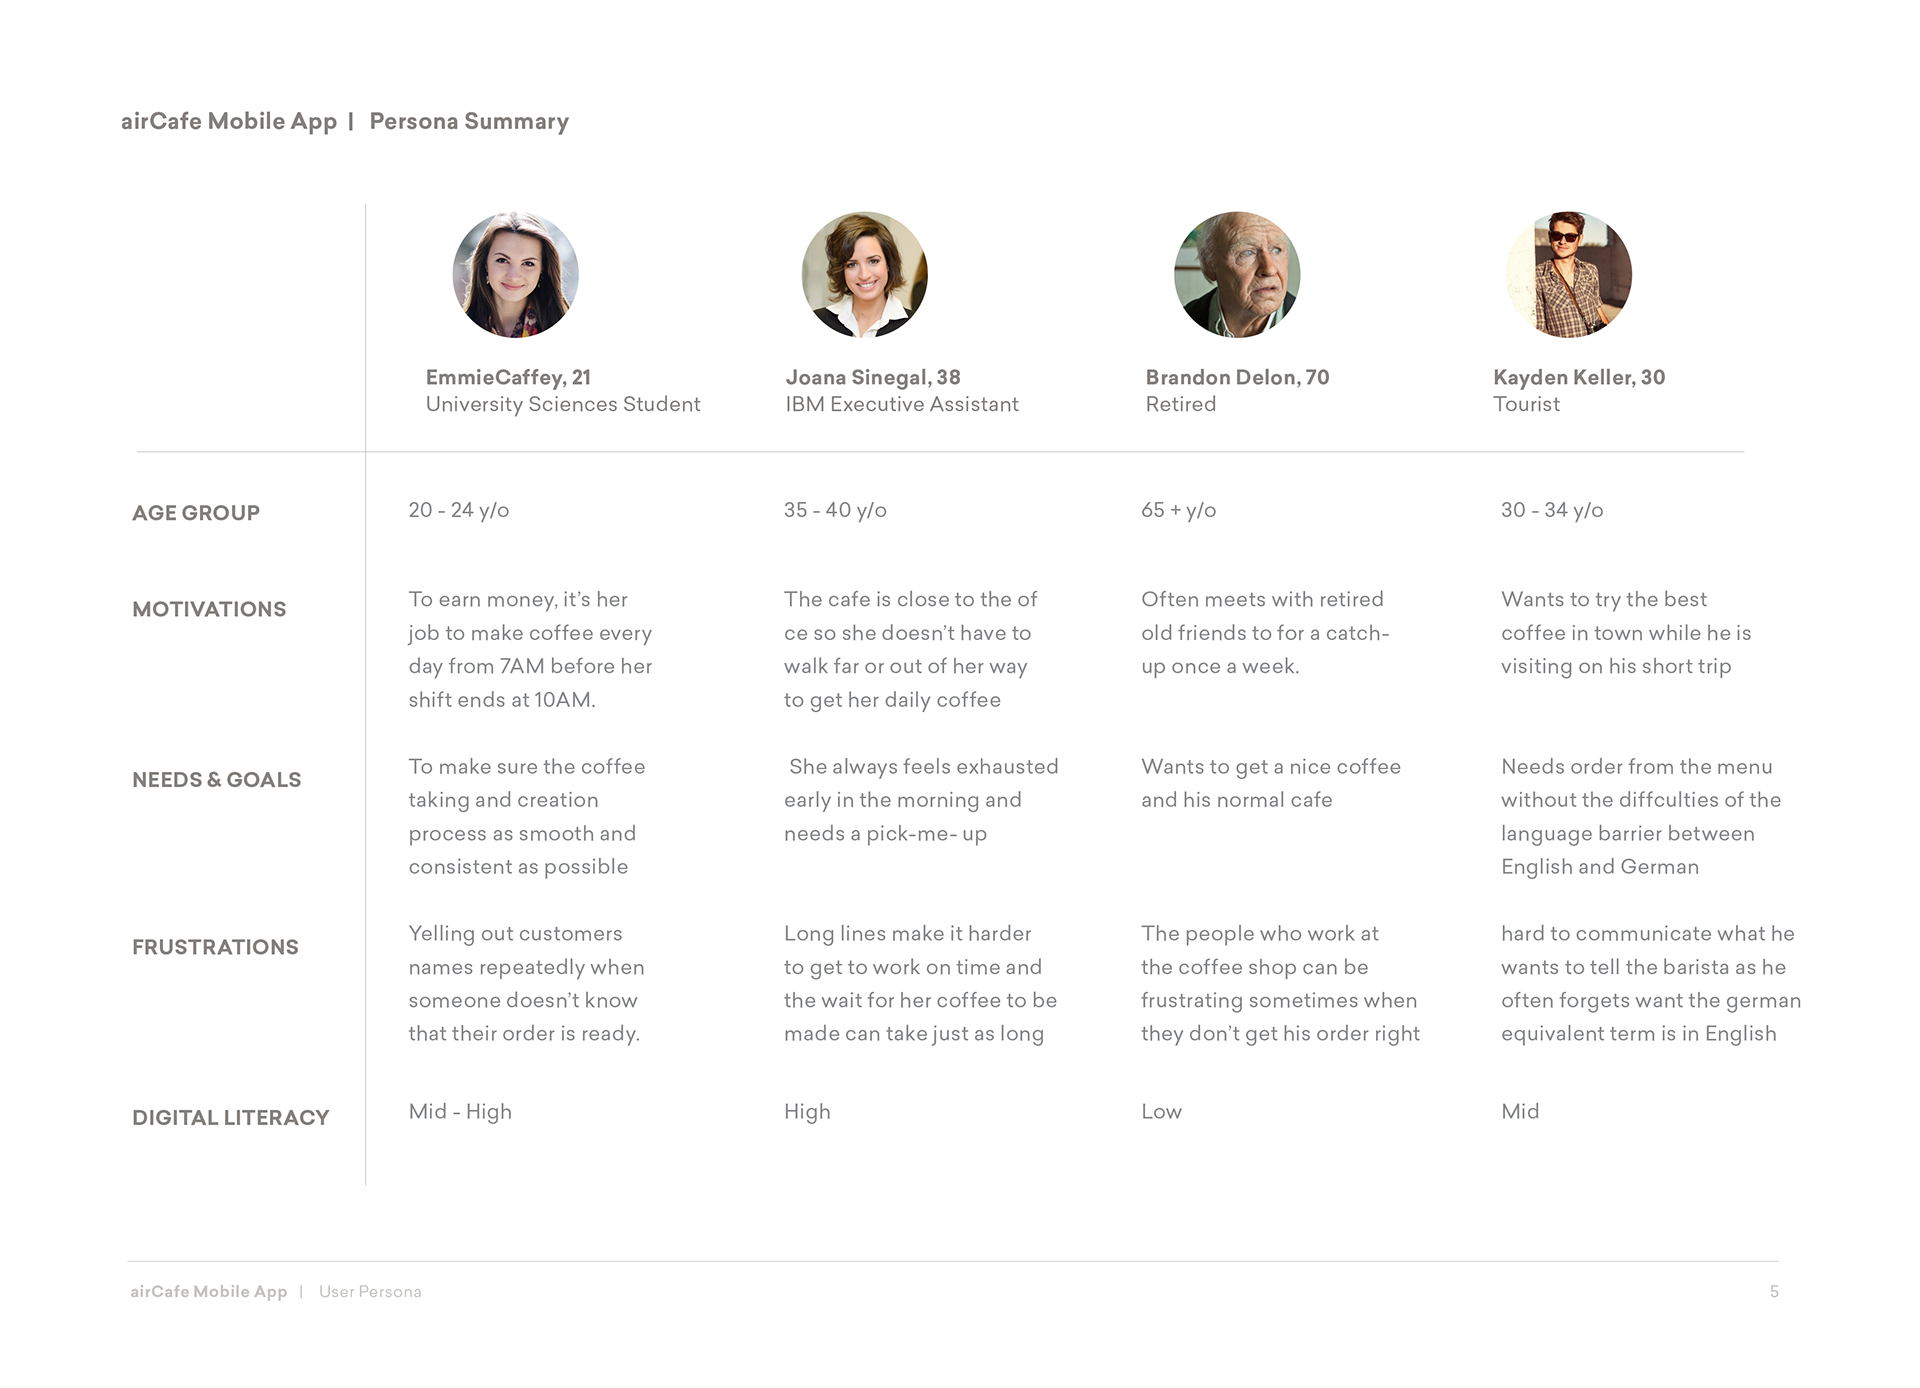Open Brandon Delon's avatar image
The width and height of the screenshot is (1920, 1388).
(1237, 274)
